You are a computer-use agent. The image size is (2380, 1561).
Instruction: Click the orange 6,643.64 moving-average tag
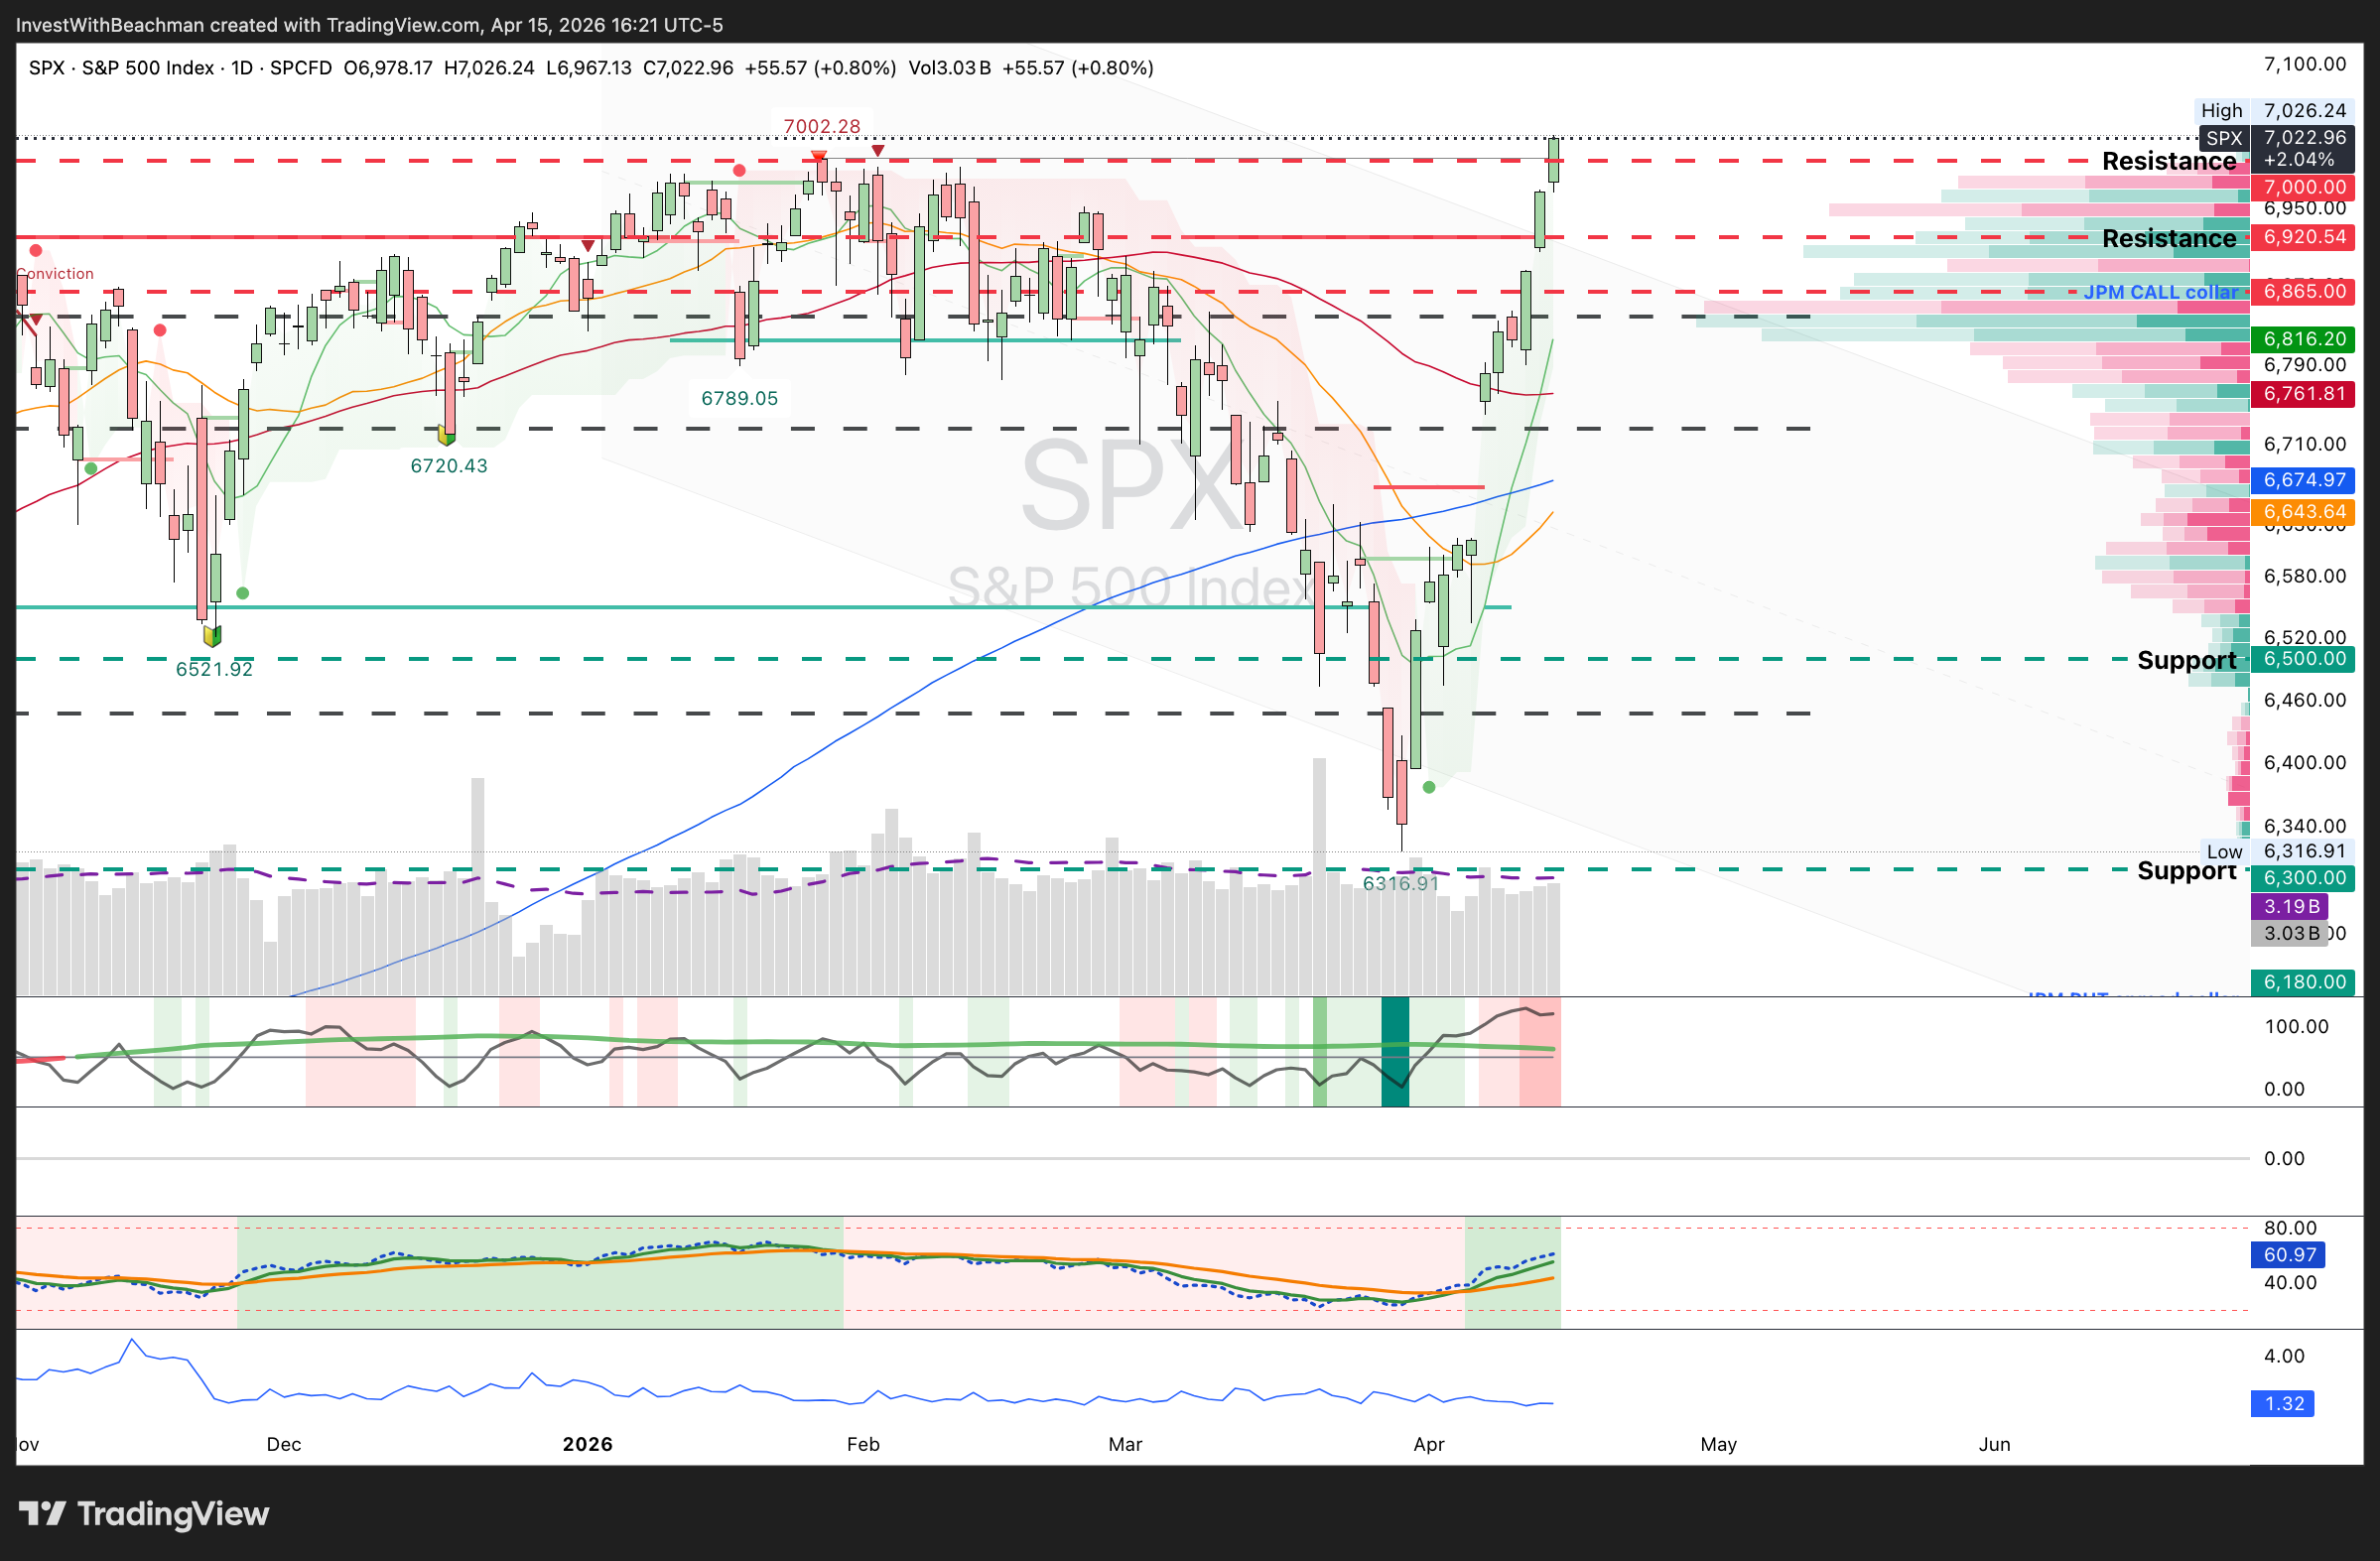tap(2303, 512)
